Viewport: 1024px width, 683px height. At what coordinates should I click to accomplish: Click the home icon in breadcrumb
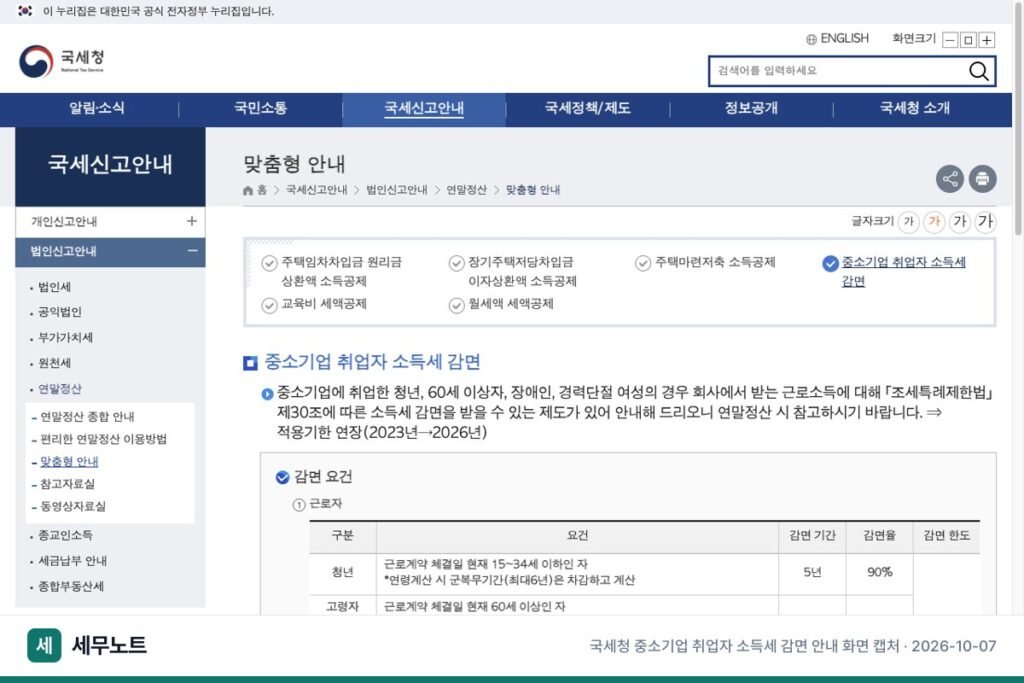tap(248, 191)
